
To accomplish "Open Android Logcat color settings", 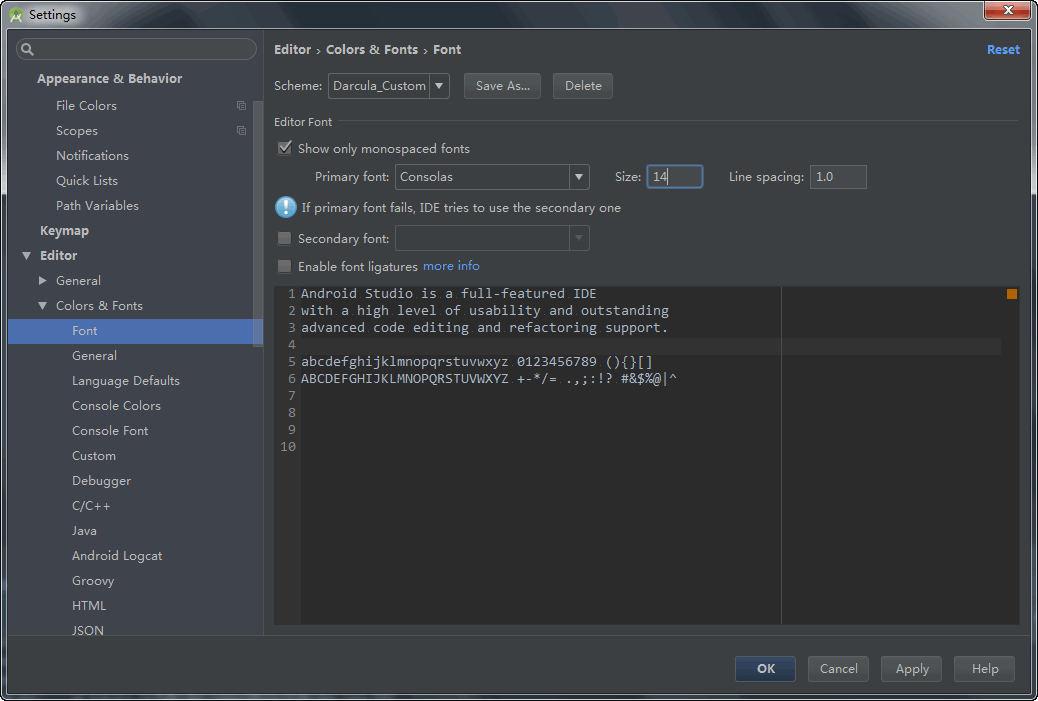I will [117, 556].
